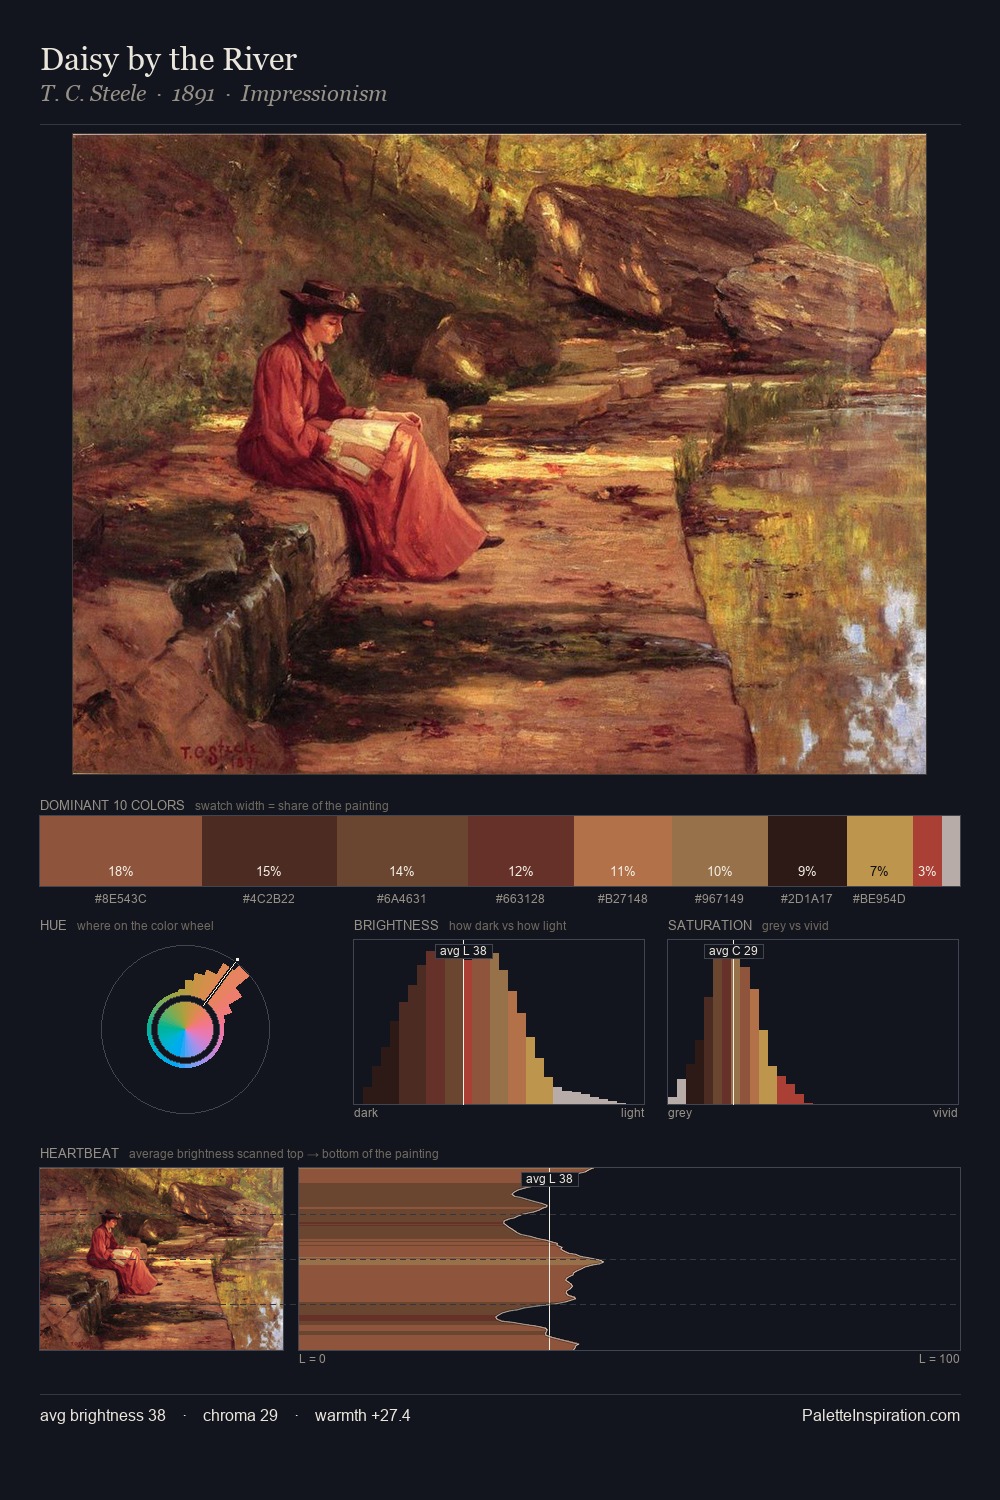The image size is (1000, 1500).
Task: Click the year 1891 in subtitle
Action: (x=193, y=94)
